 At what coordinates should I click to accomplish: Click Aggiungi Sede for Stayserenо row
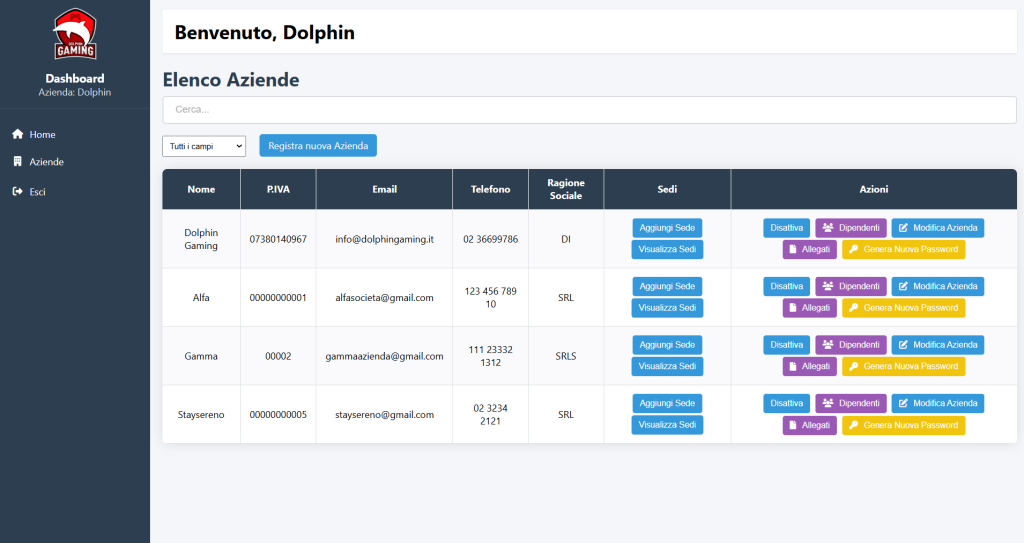pos(667,403)
